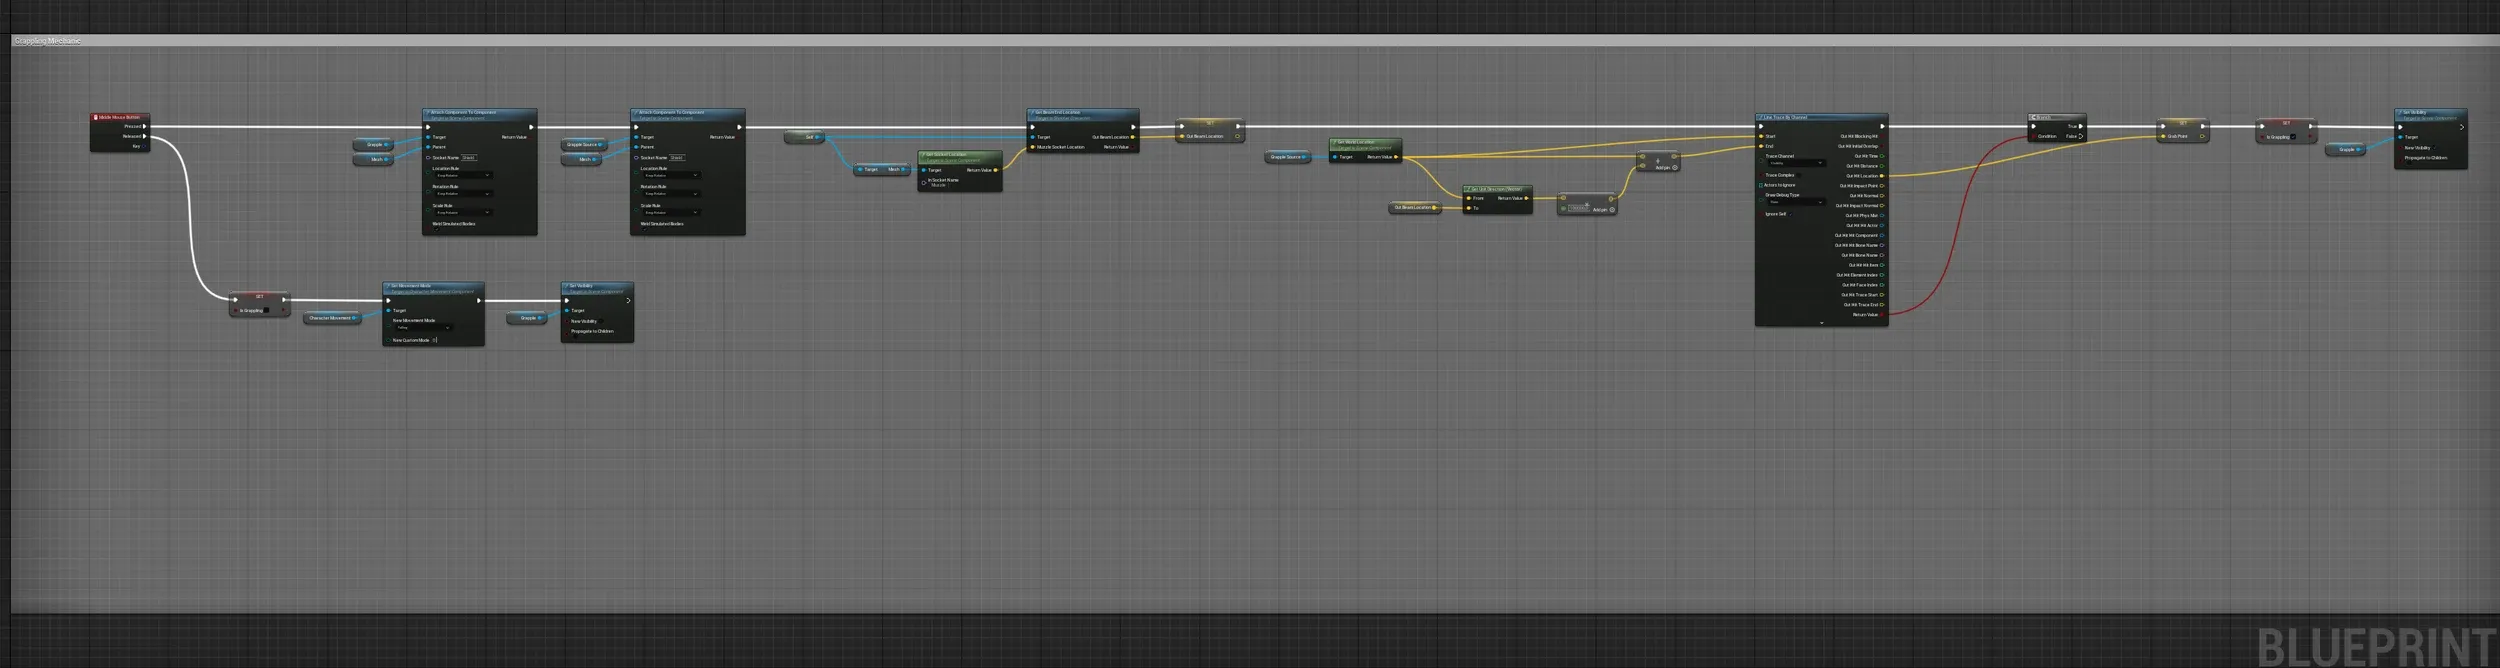Click Add pin on the add (+) node

(x=1667, y=168)
